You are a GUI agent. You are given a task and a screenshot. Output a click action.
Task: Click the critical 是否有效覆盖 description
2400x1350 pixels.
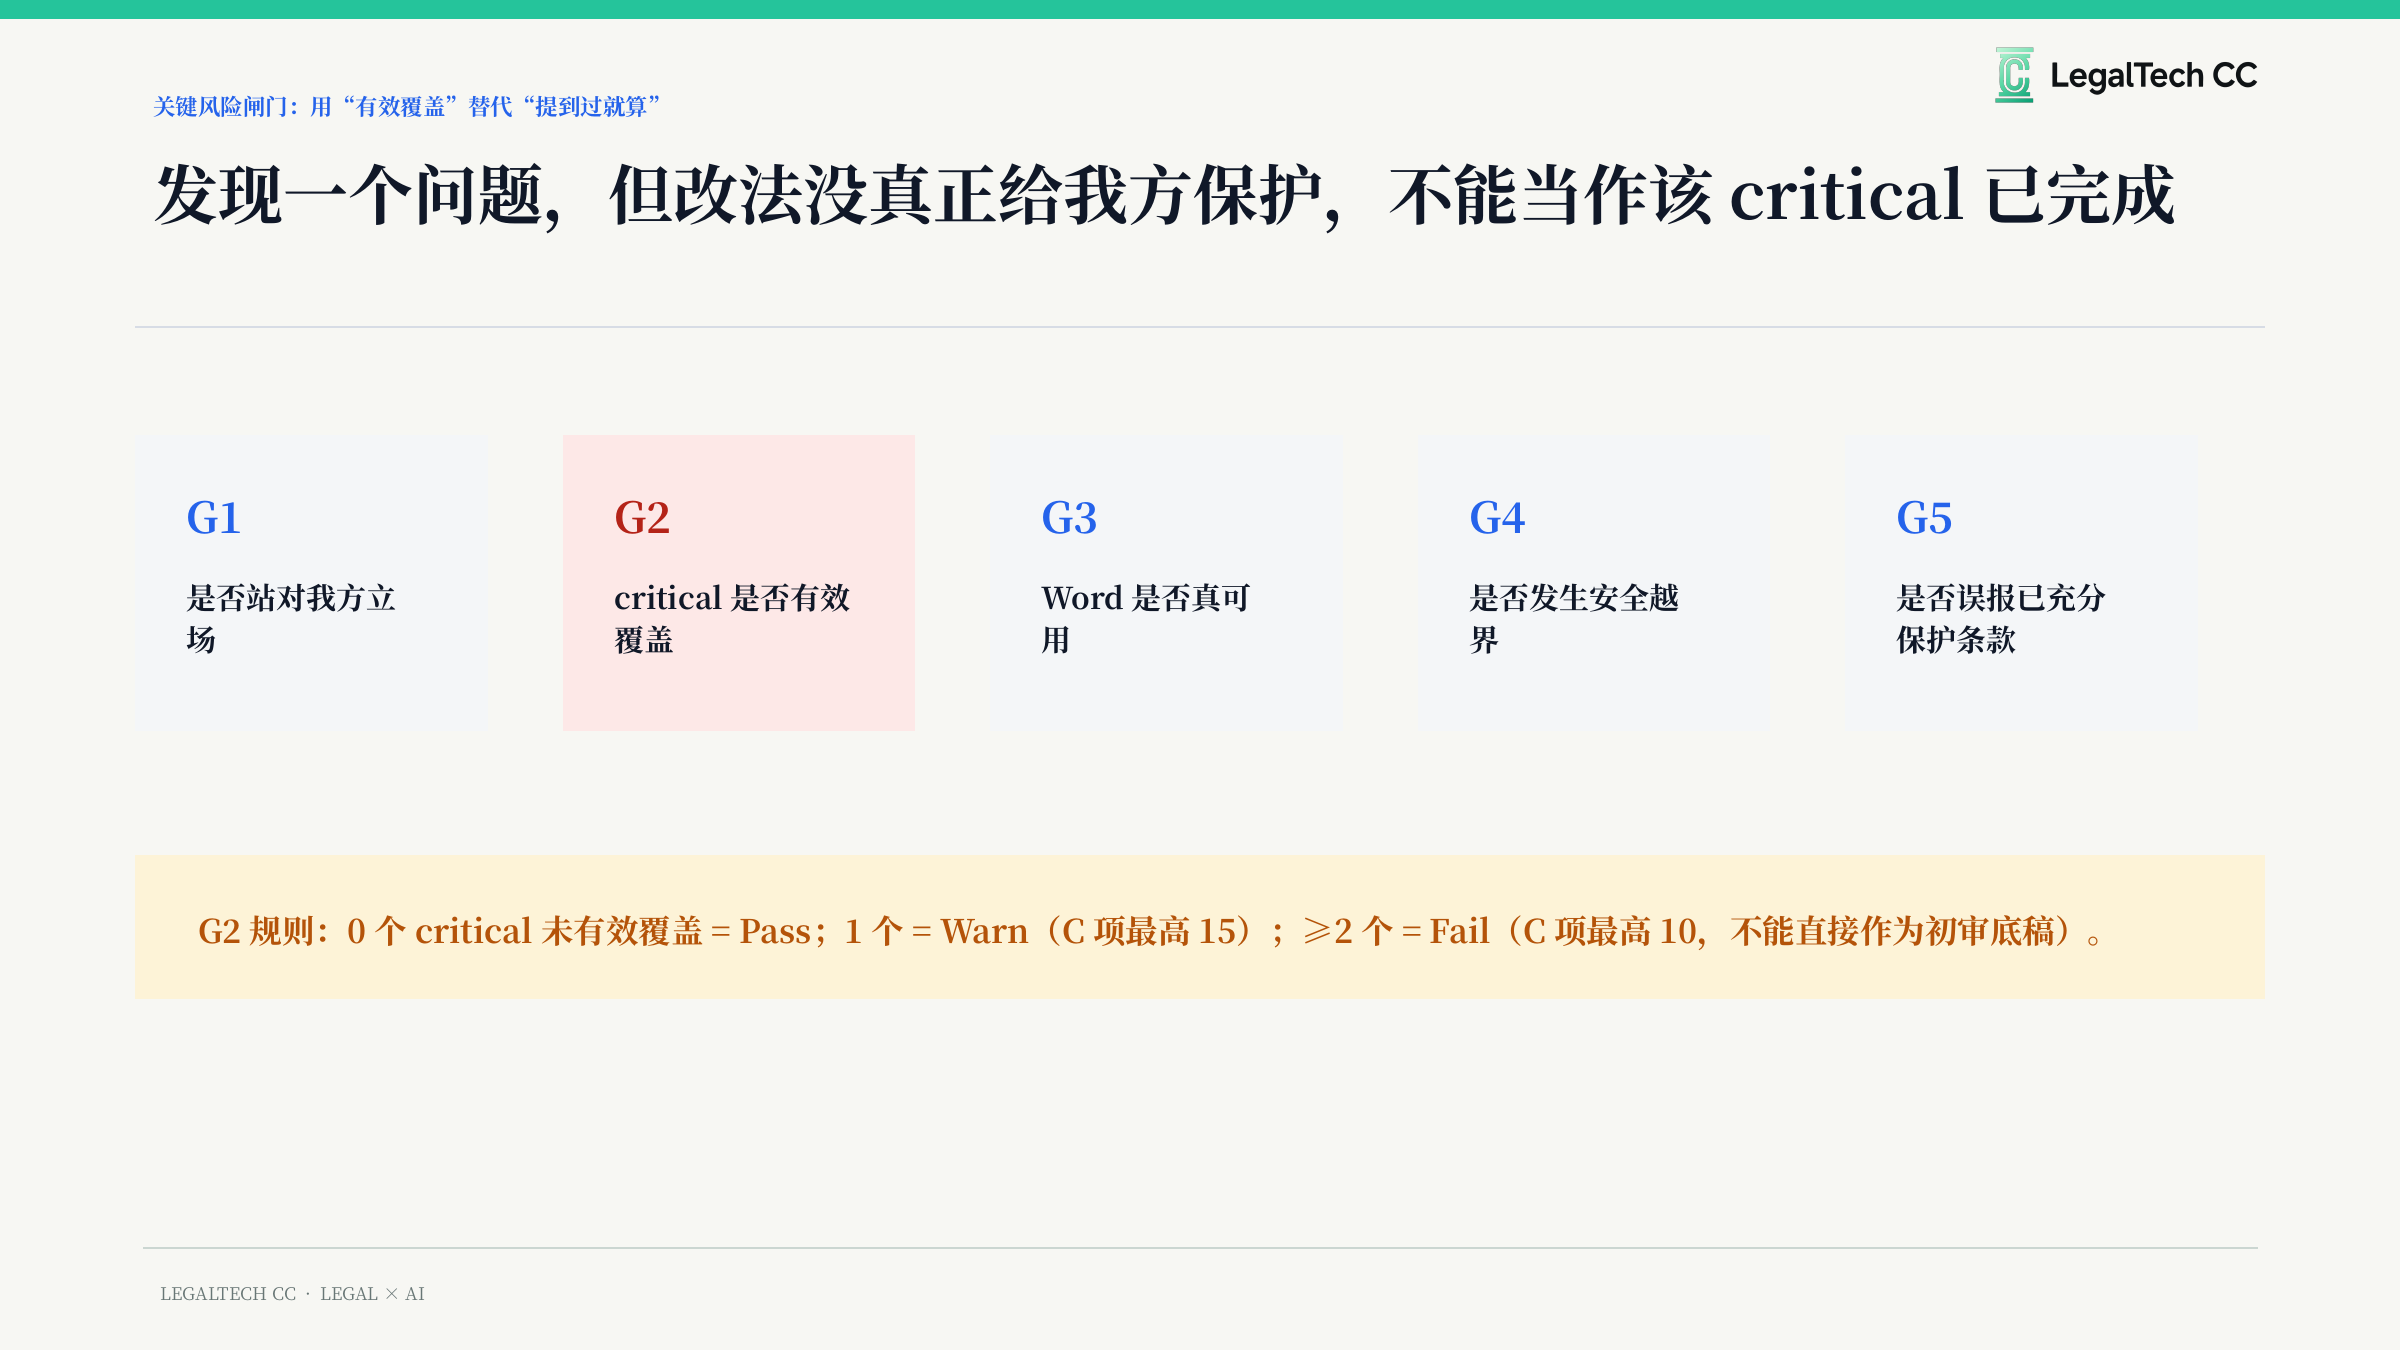tap(732, 618)
